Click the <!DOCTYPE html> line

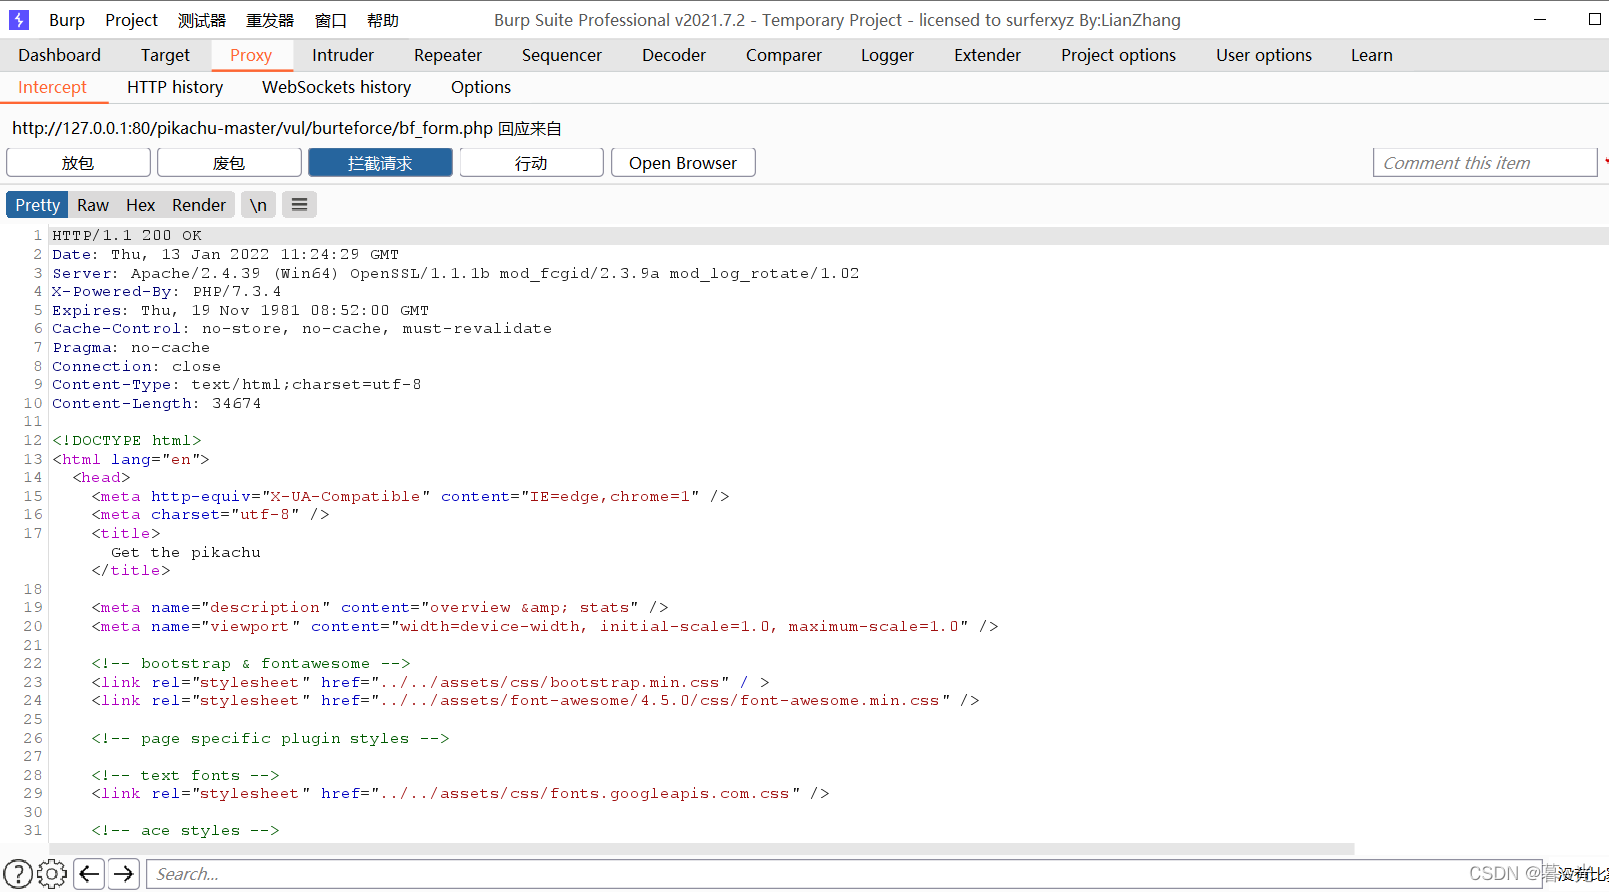click(x=127, y=441)
